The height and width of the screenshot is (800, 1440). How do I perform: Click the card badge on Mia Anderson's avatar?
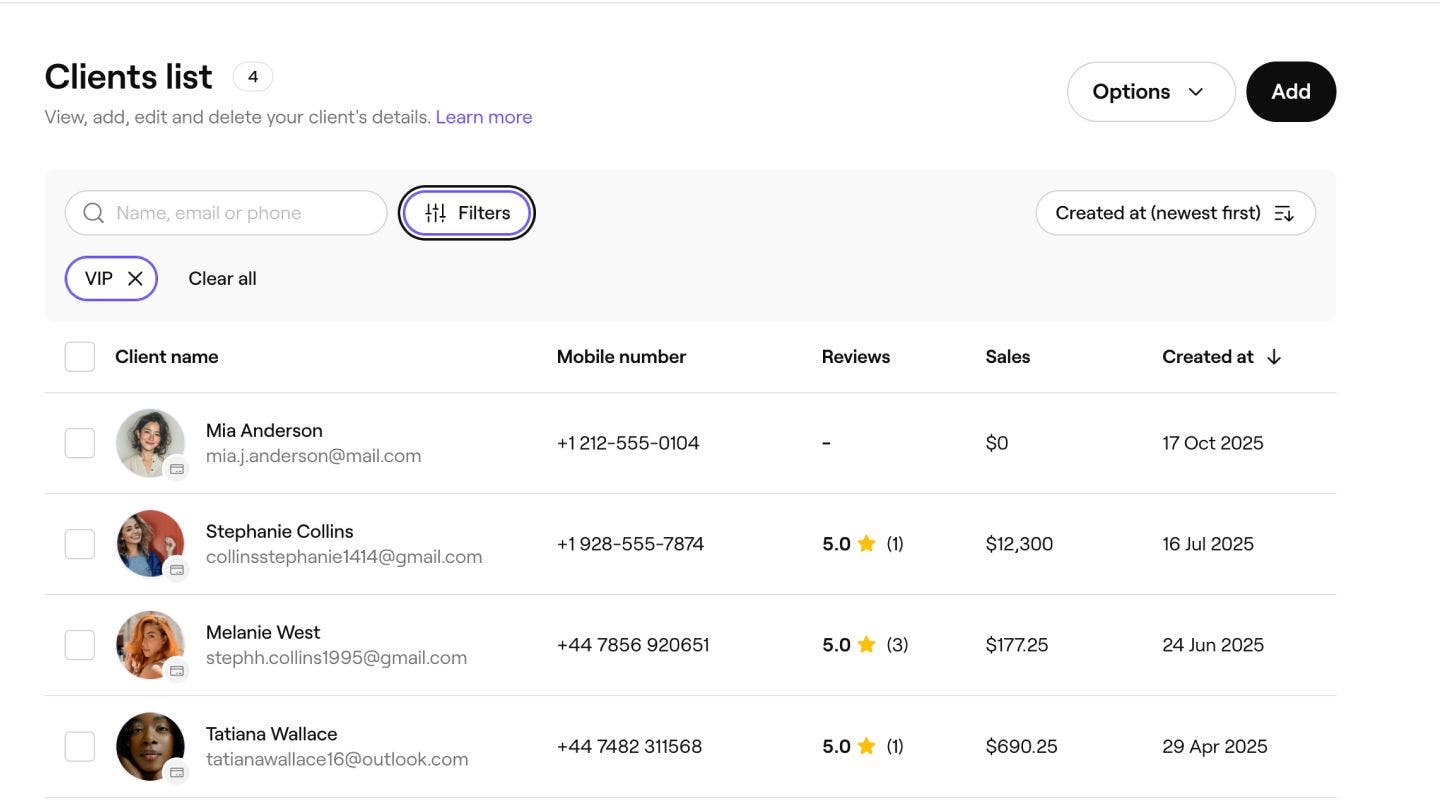click(x=177, y=469)
